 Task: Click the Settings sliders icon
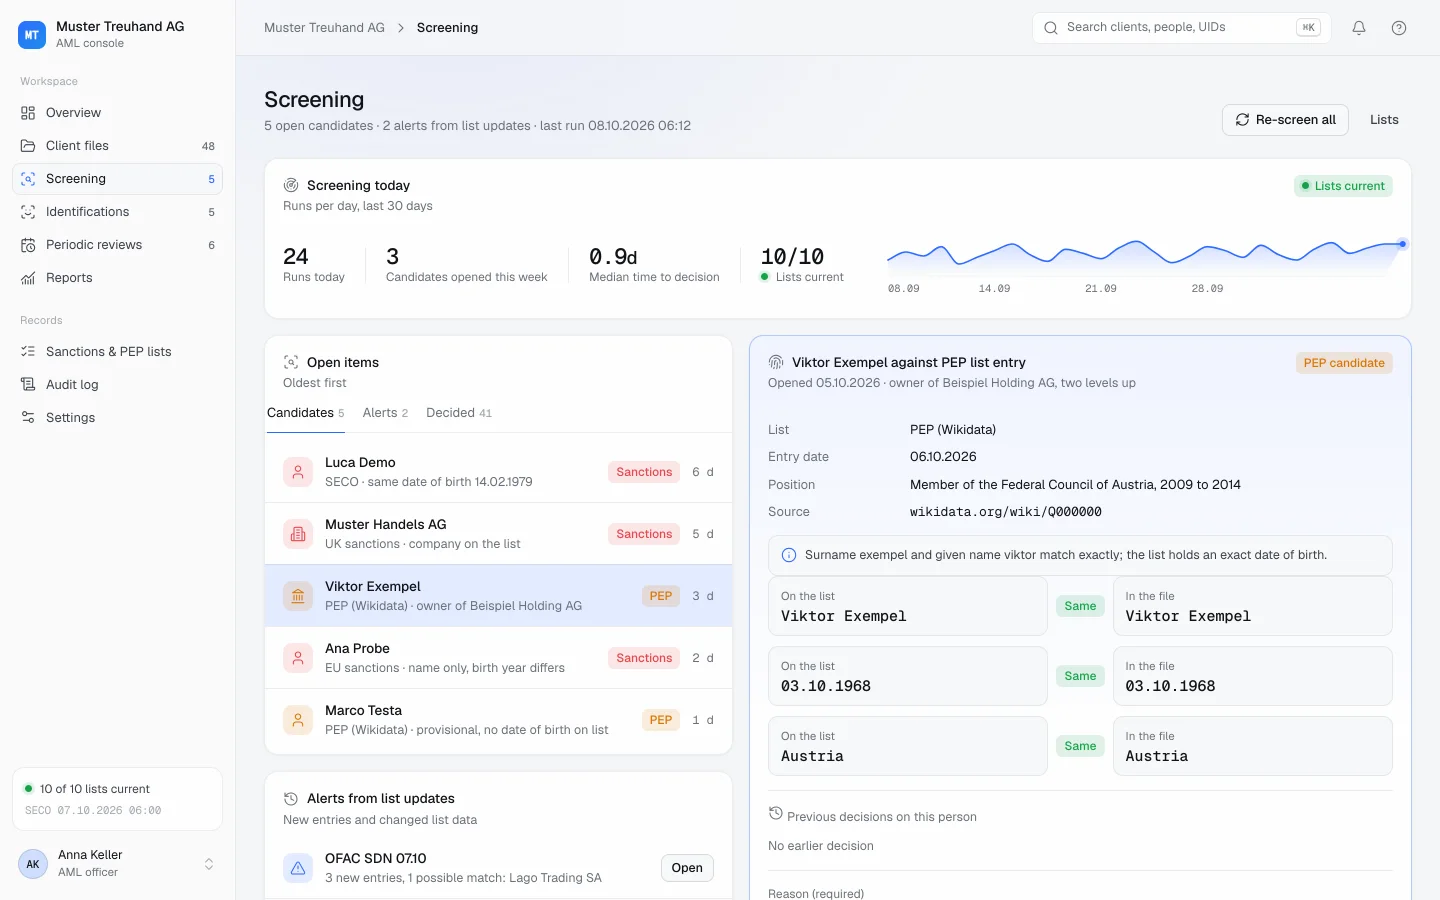[x=28, y=418]
